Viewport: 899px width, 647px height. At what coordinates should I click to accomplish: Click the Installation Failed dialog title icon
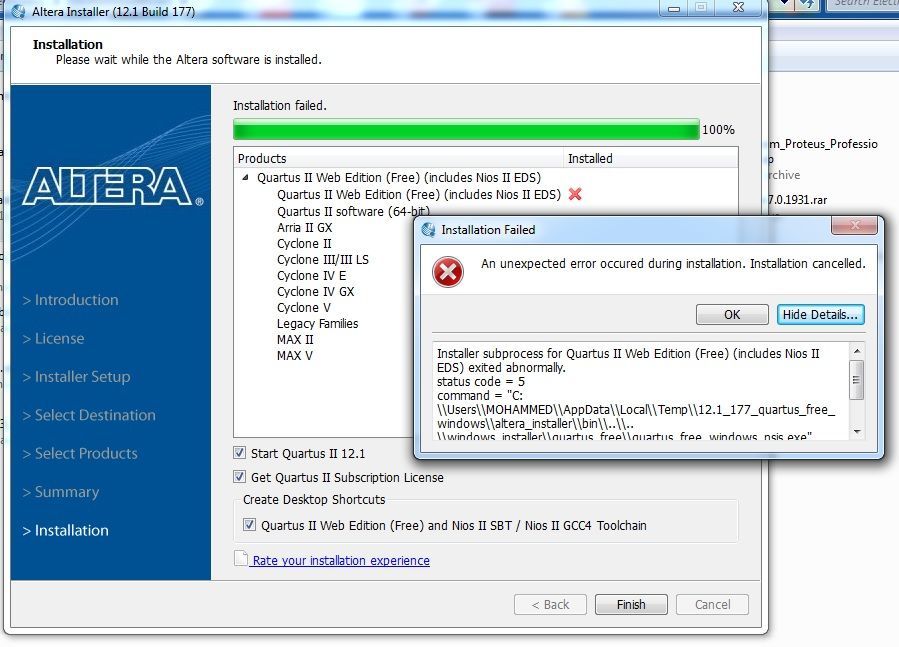(x=428, y=230)
